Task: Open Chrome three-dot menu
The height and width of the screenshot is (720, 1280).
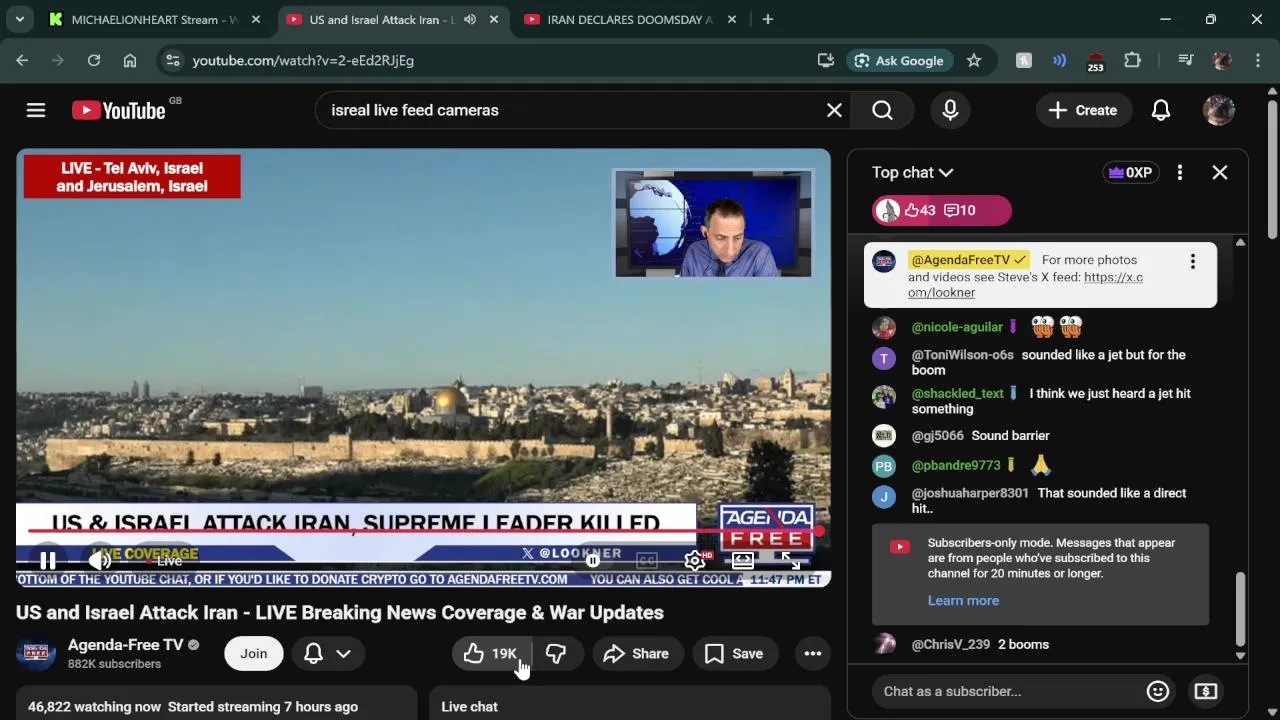Action: point(1258,60)
